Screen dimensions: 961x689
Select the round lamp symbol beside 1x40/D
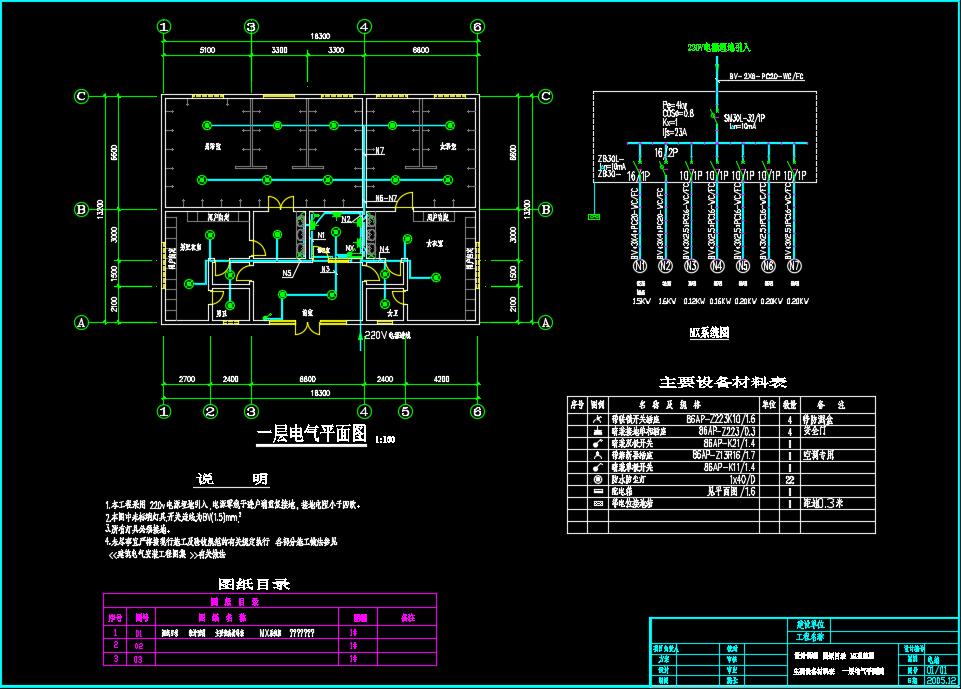(x=598, y=479)
